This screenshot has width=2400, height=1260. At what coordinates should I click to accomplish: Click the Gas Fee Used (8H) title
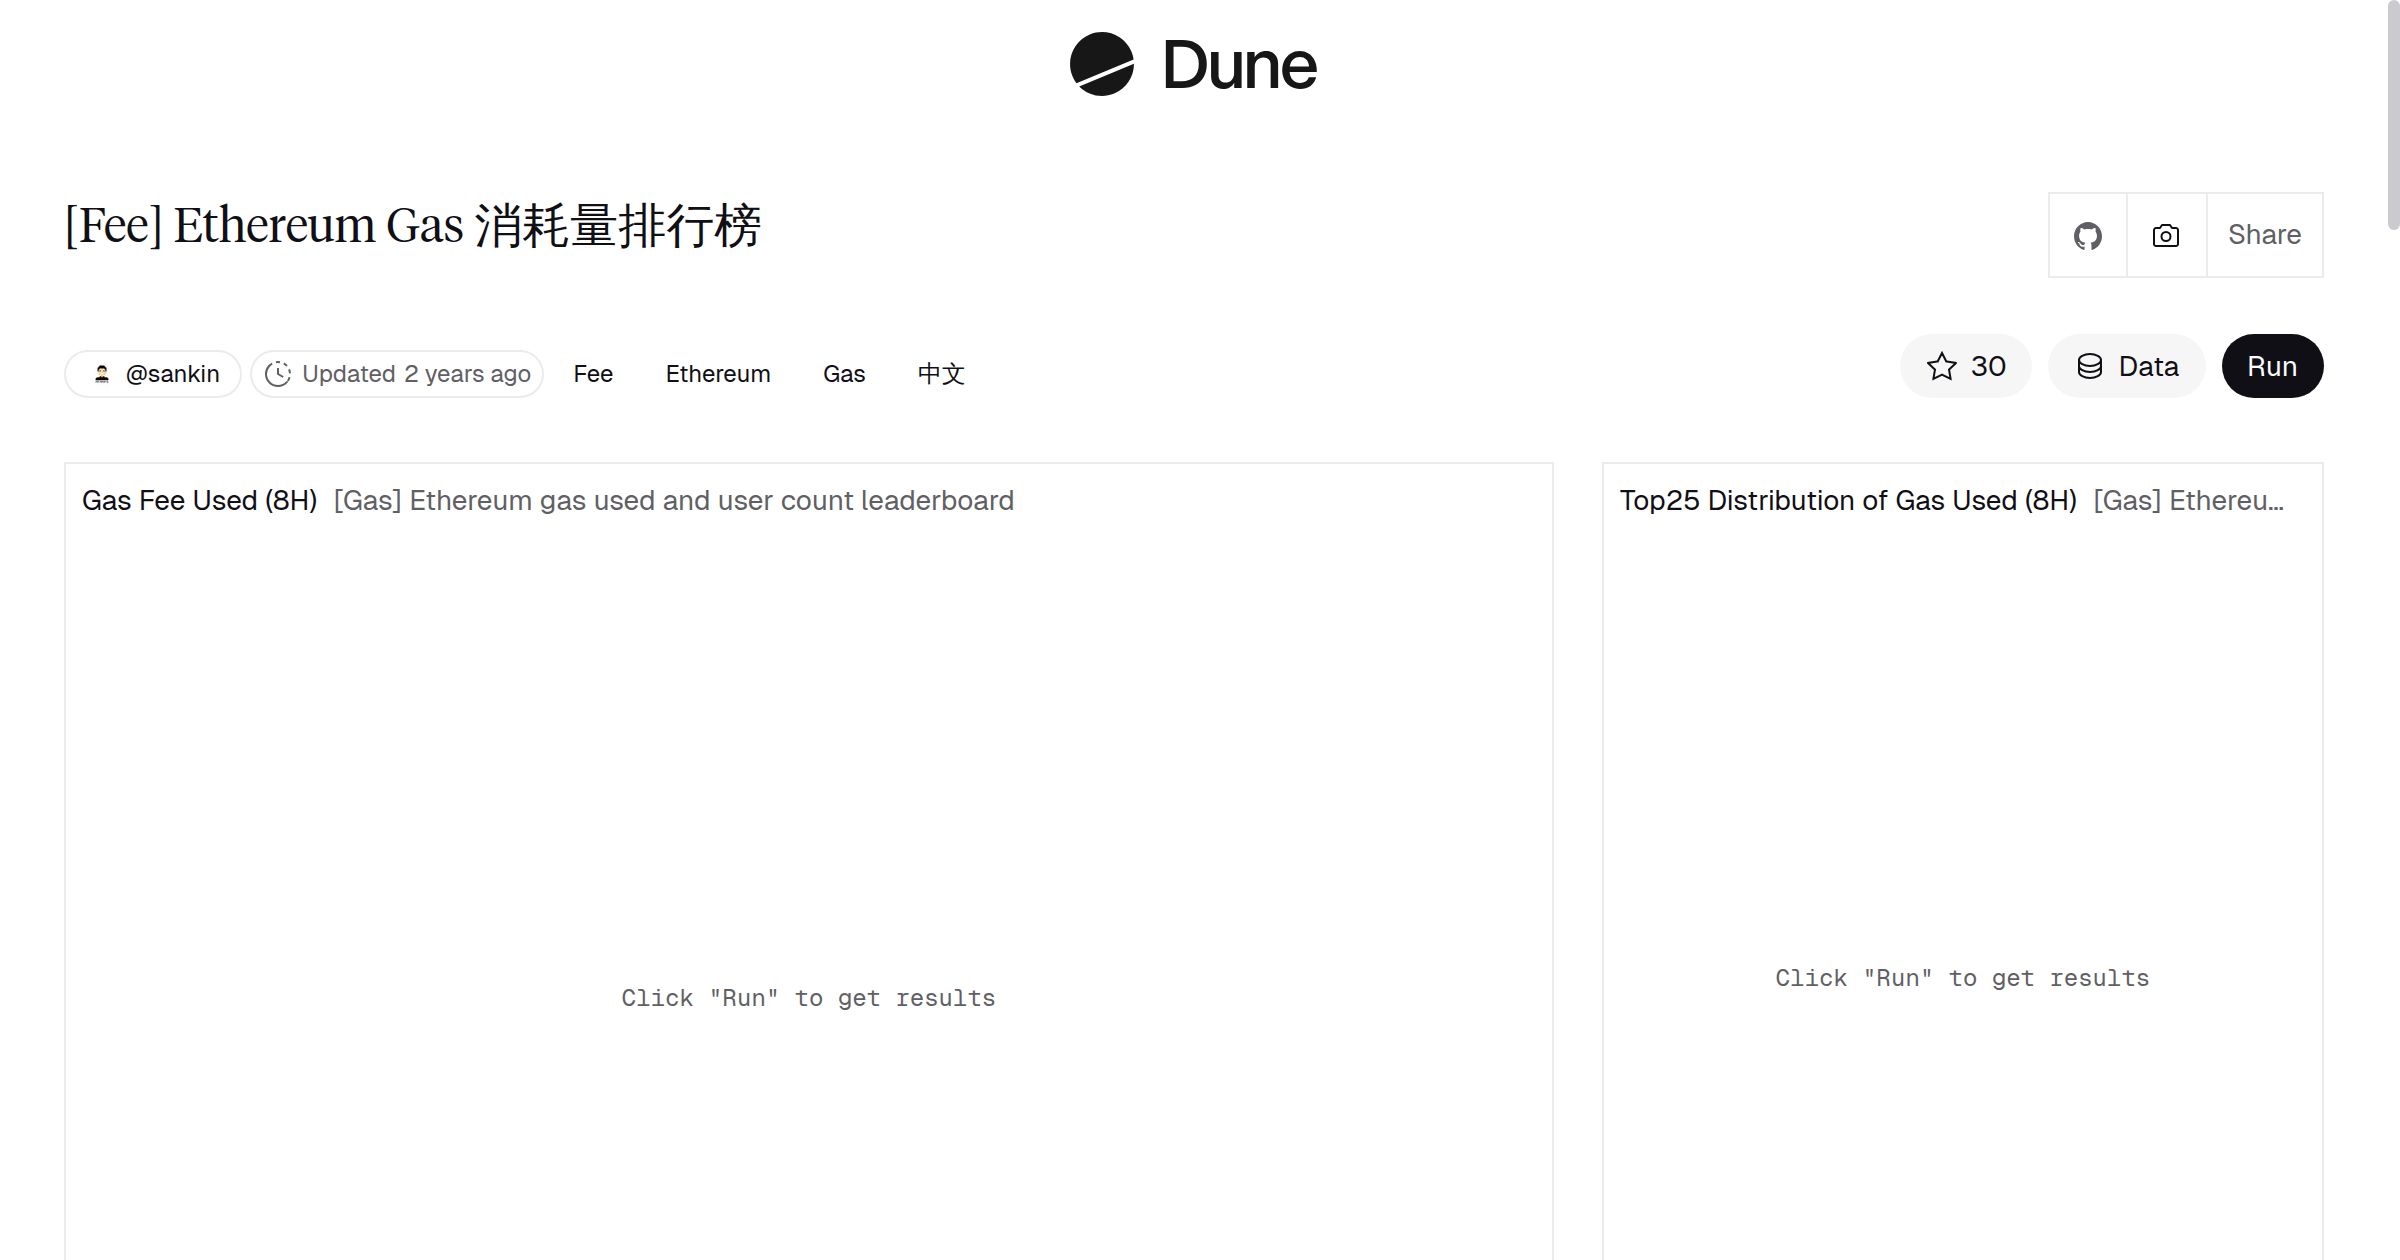point(201,500)
